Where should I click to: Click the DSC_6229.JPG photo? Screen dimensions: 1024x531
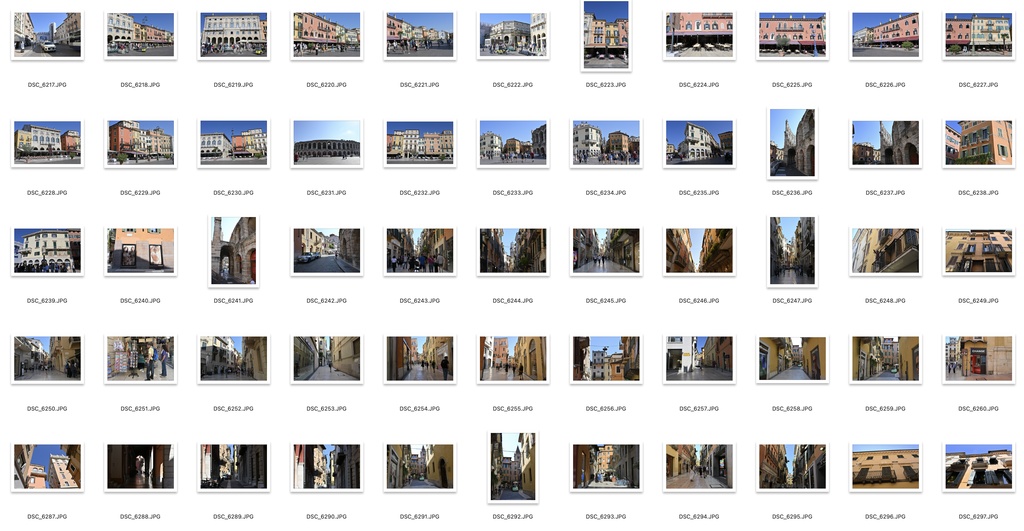tap(140, 143)
